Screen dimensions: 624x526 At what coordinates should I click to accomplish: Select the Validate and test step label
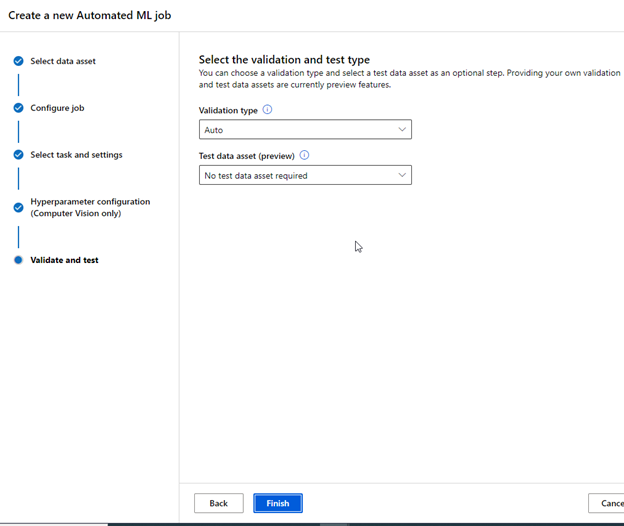(64, 260)
